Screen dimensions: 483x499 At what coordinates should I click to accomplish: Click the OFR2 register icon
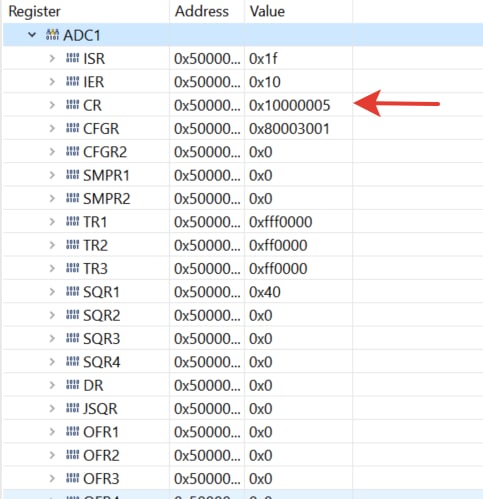click(x=72, y=455)
